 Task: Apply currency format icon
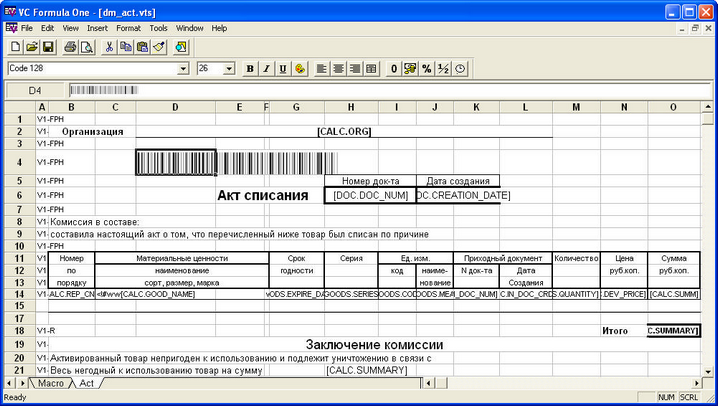click(410, 69)
